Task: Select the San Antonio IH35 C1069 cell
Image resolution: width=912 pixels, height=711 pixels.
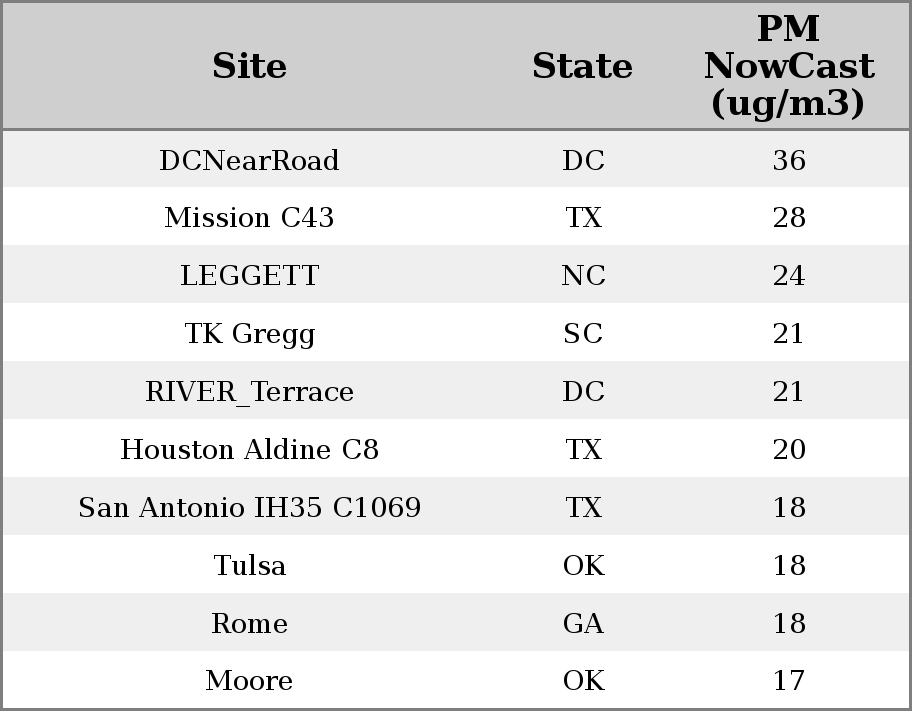Action: tap(249, 507)
